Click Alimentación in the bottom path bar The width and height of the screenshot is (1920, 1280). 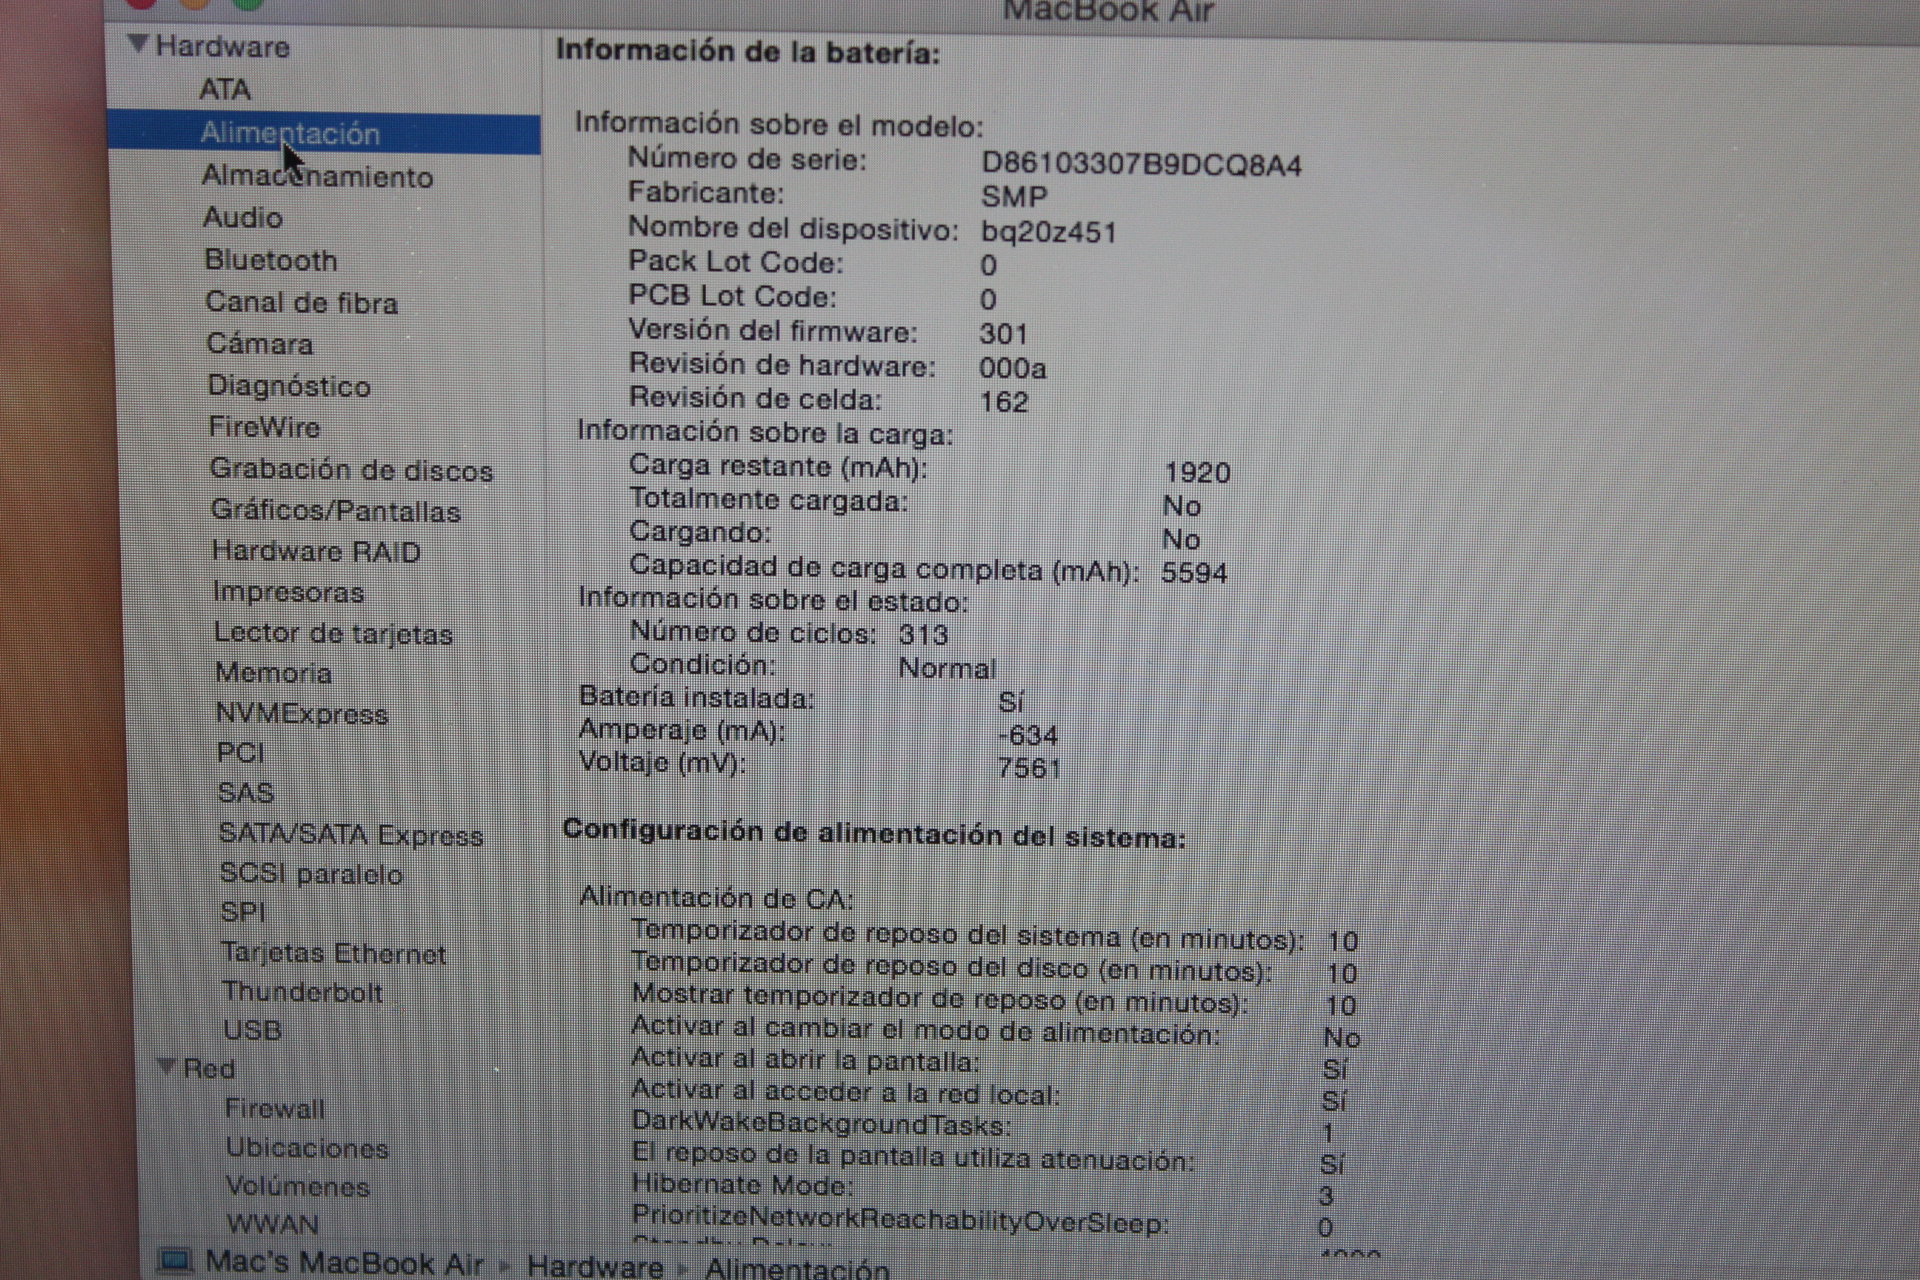click(797, 1268)
